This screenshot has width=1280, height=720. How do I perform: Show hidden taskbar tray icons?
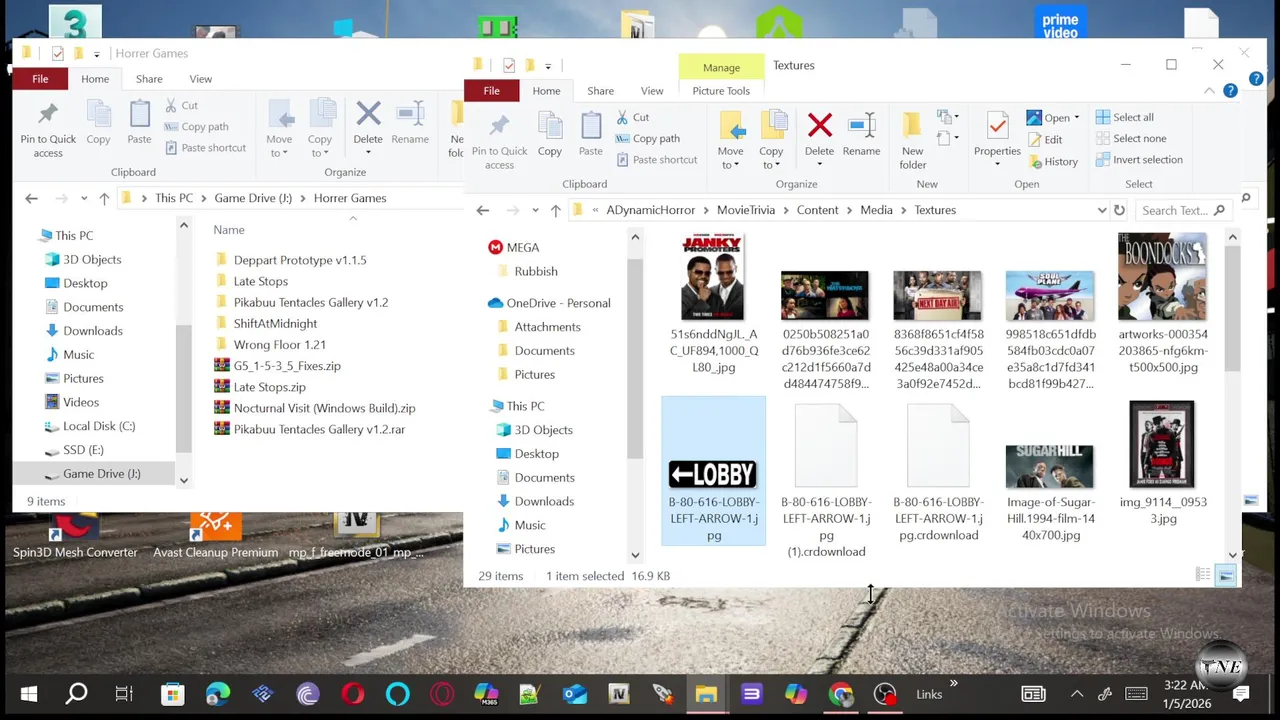tap(1077, 694)
